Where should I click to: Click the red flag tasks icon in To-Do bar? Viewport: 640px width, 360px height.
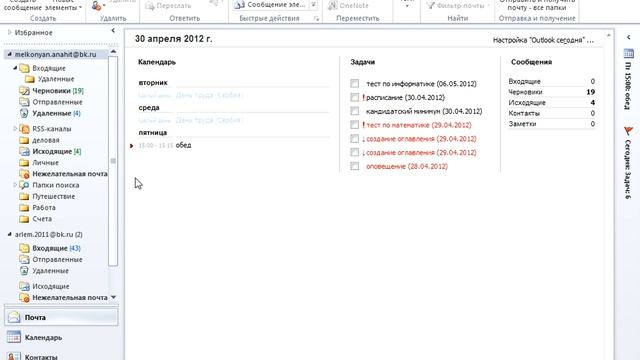point(629,131)
